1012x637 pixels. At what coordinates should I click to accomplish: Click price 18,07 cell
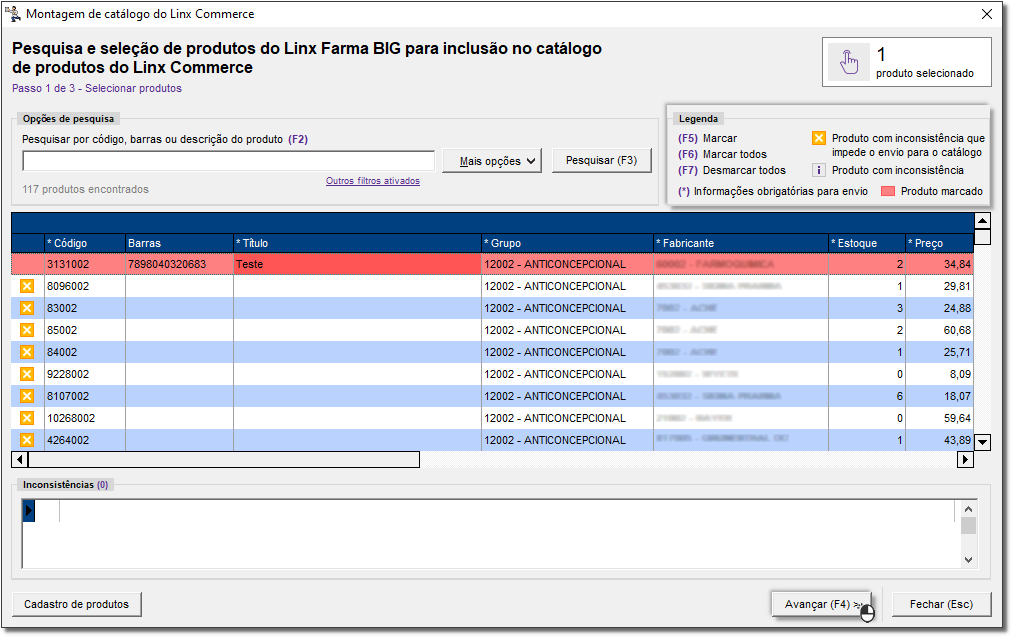[x=940, y=396]
